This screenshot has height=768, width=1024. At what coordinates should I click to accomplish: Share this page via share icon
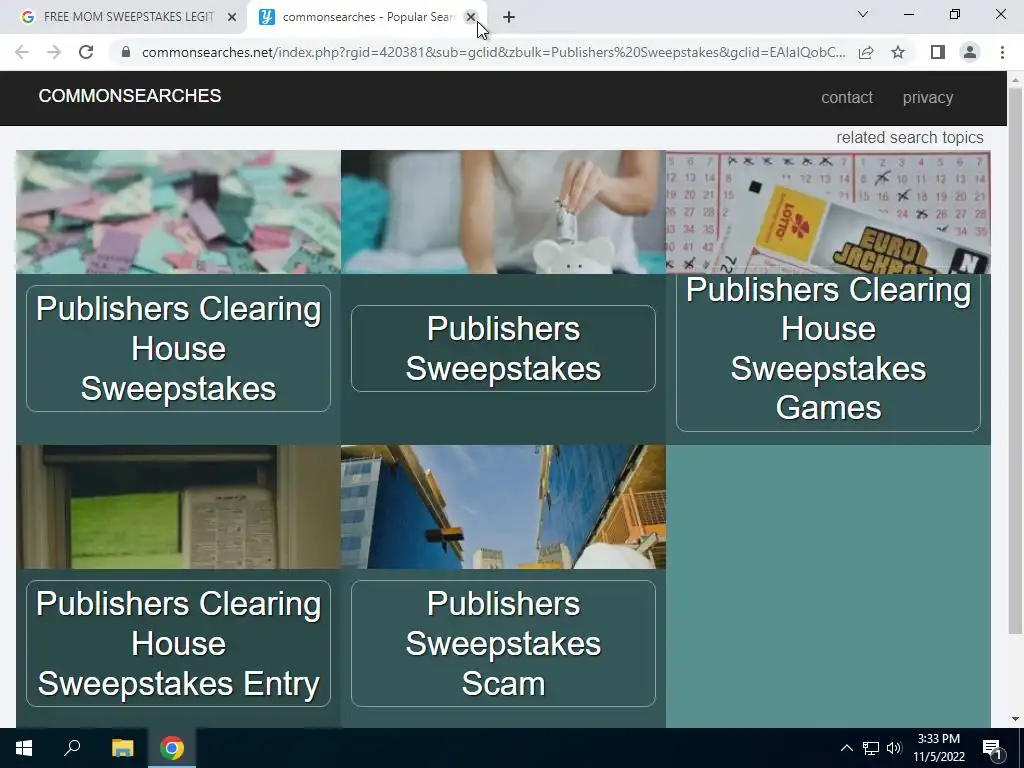click(866, 52)
